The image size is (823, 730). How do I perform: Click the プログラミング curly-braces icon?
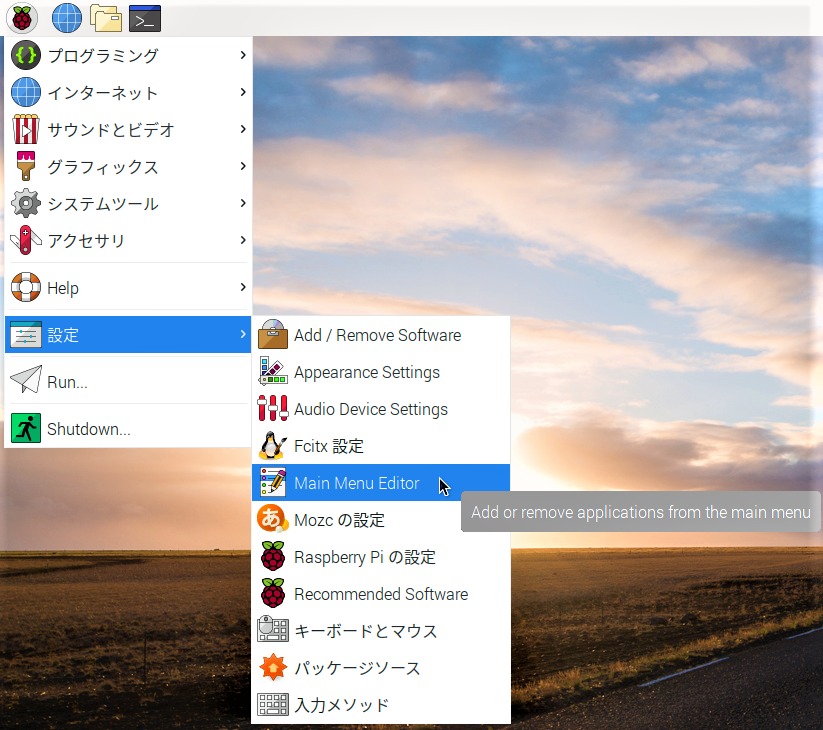[x=26, y=55]
